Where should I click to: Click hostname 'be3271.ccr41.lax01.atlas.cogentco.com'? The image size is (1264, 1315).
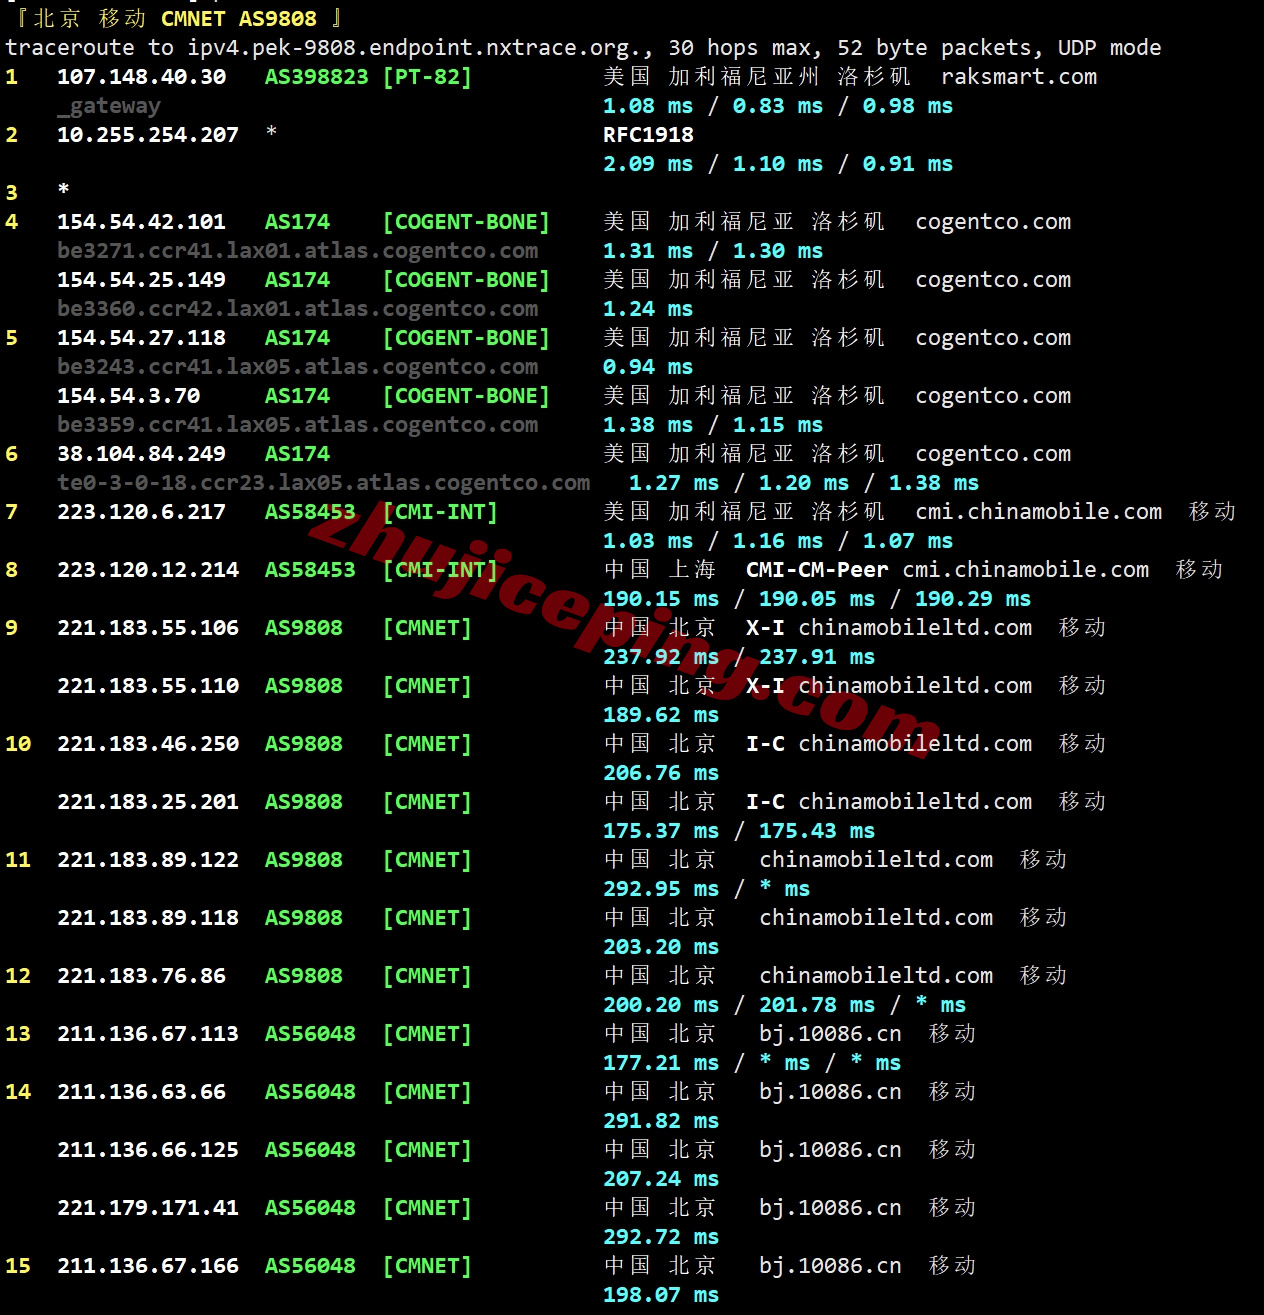pos(298,251)
